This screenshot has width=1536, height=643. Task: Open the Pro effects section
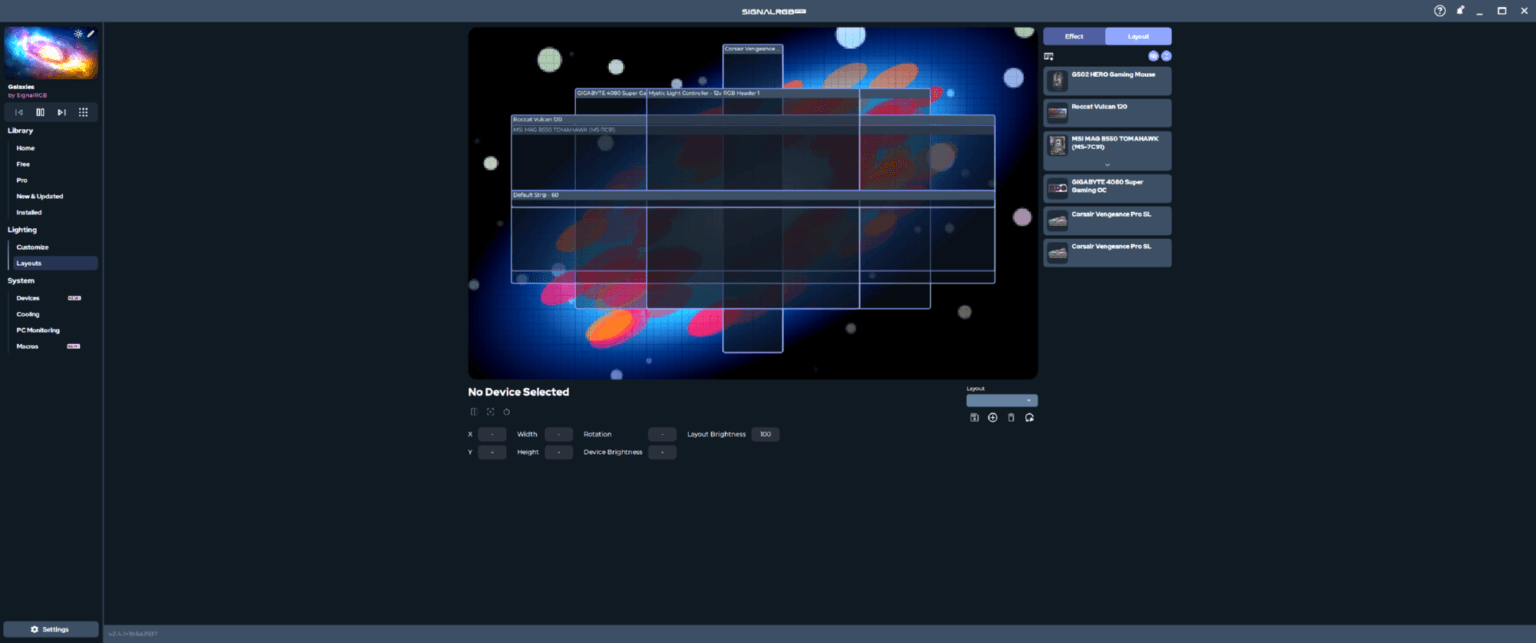pos(22,180)
